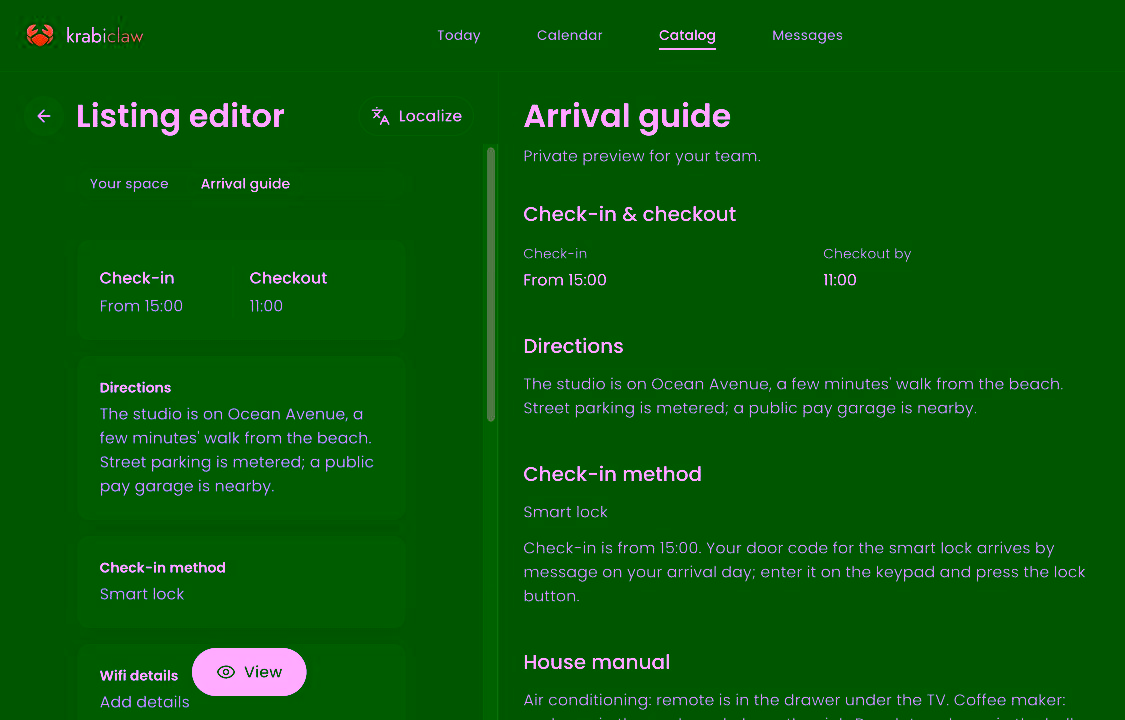This screenshot has width=1125, height=720.
Task: Click the listing editor scrollbar
Action: [491, 285]
